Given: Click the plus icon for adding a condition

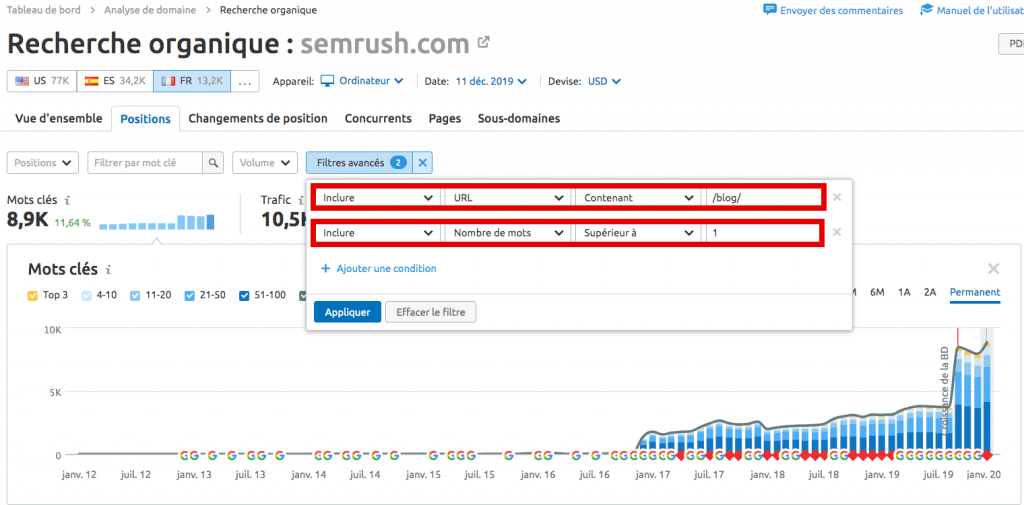Looking at the screenshot, I should coord(325,269).
